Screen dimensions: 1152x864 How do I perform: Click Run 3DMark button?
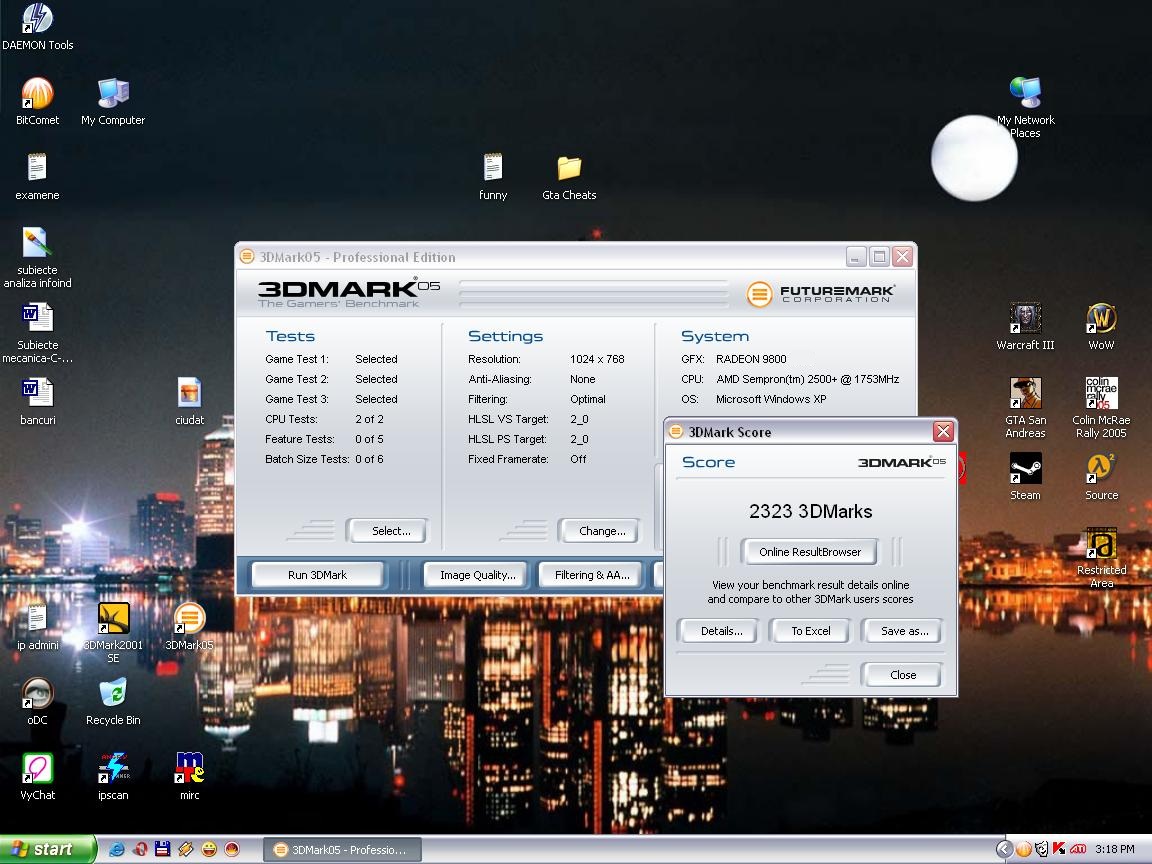pyautogui.click(x=317, y=575)
